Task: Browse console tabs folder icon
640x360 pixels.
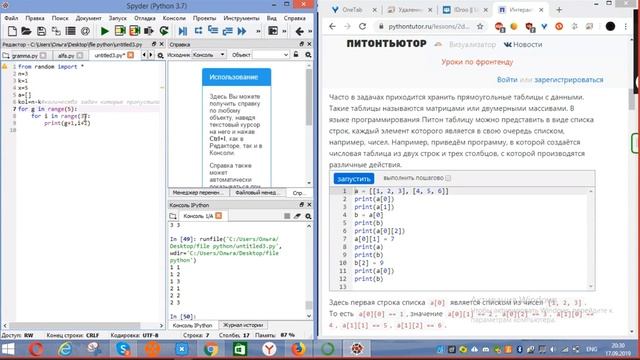Action: click(173, 216)
